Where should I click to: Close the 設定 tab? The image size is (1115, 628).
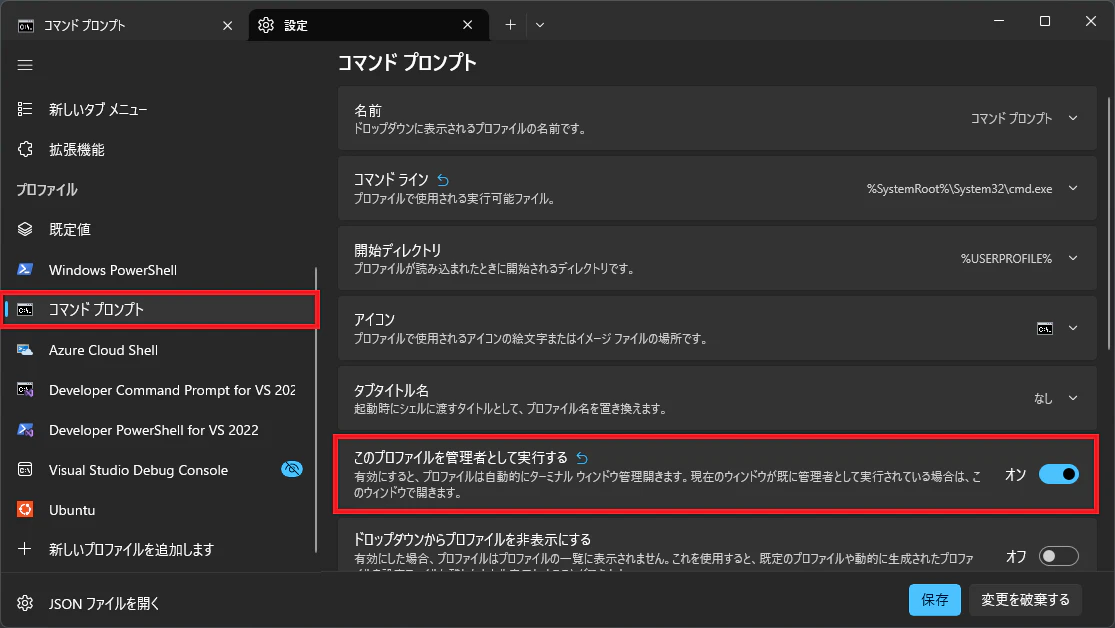pyautogui.click(x=467, y=25)
